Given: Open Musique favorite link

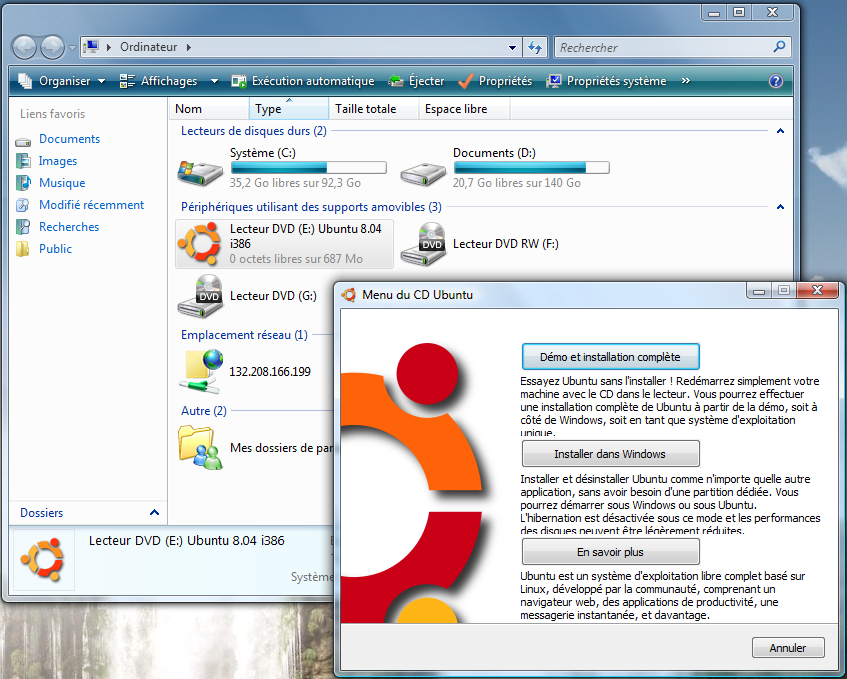Looking at the screenshot, I should [x=62, y=183].
